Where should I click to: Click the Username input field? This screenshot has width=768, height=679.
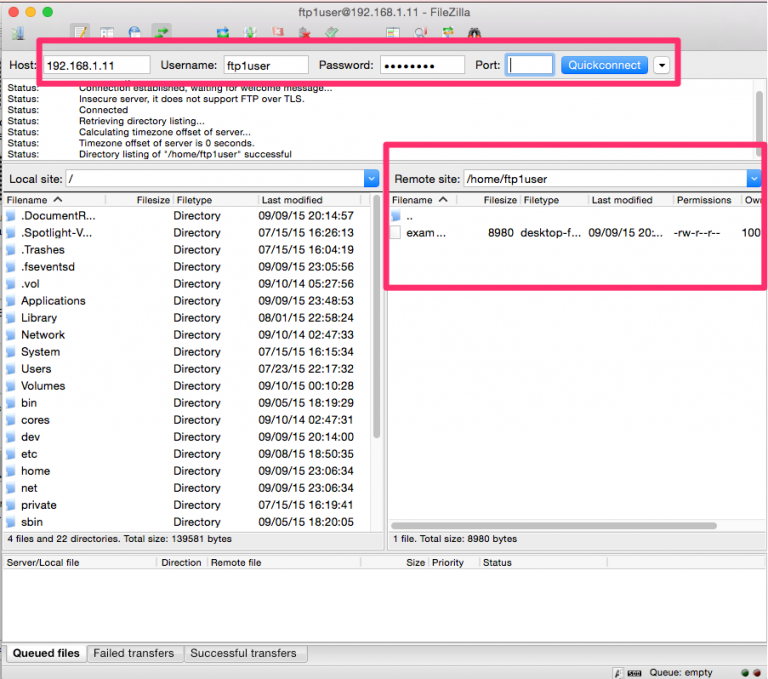(x=266, y=65)
